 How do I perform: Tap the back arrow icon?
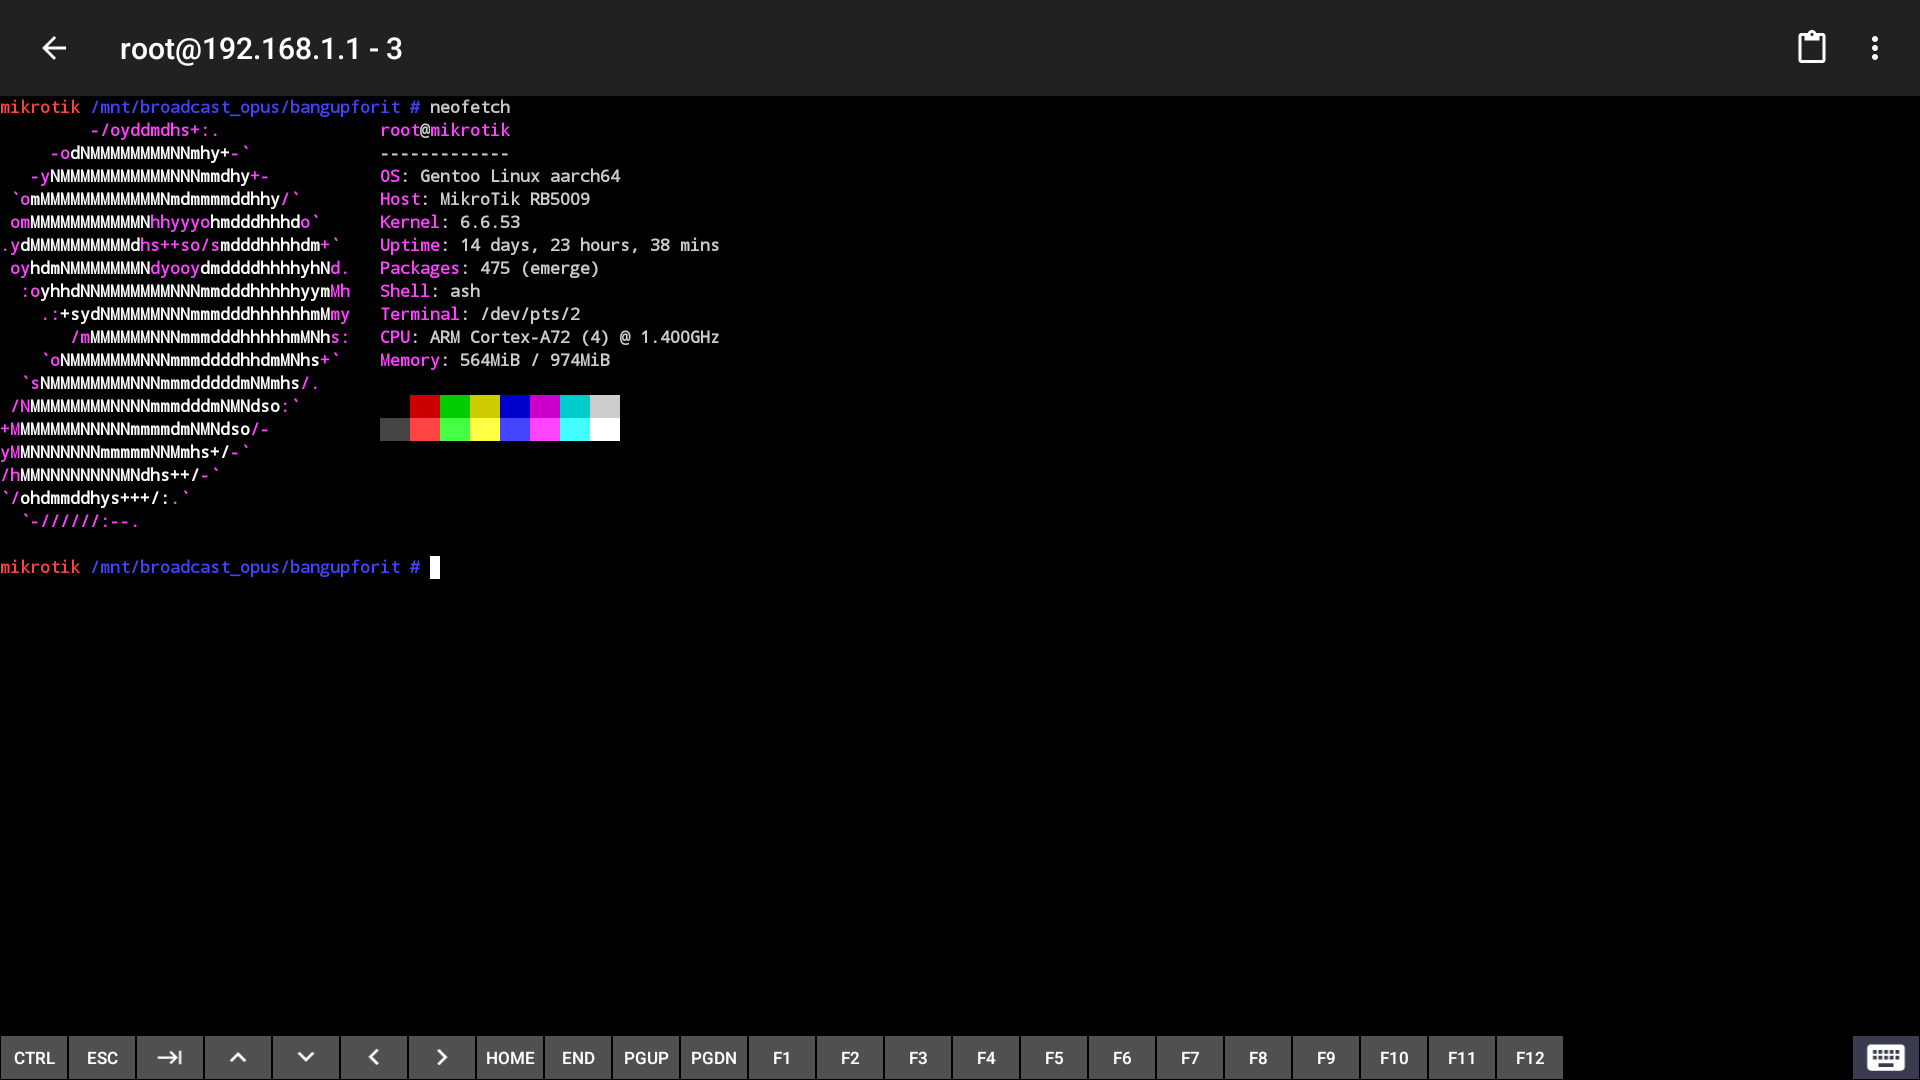(54, 48)
